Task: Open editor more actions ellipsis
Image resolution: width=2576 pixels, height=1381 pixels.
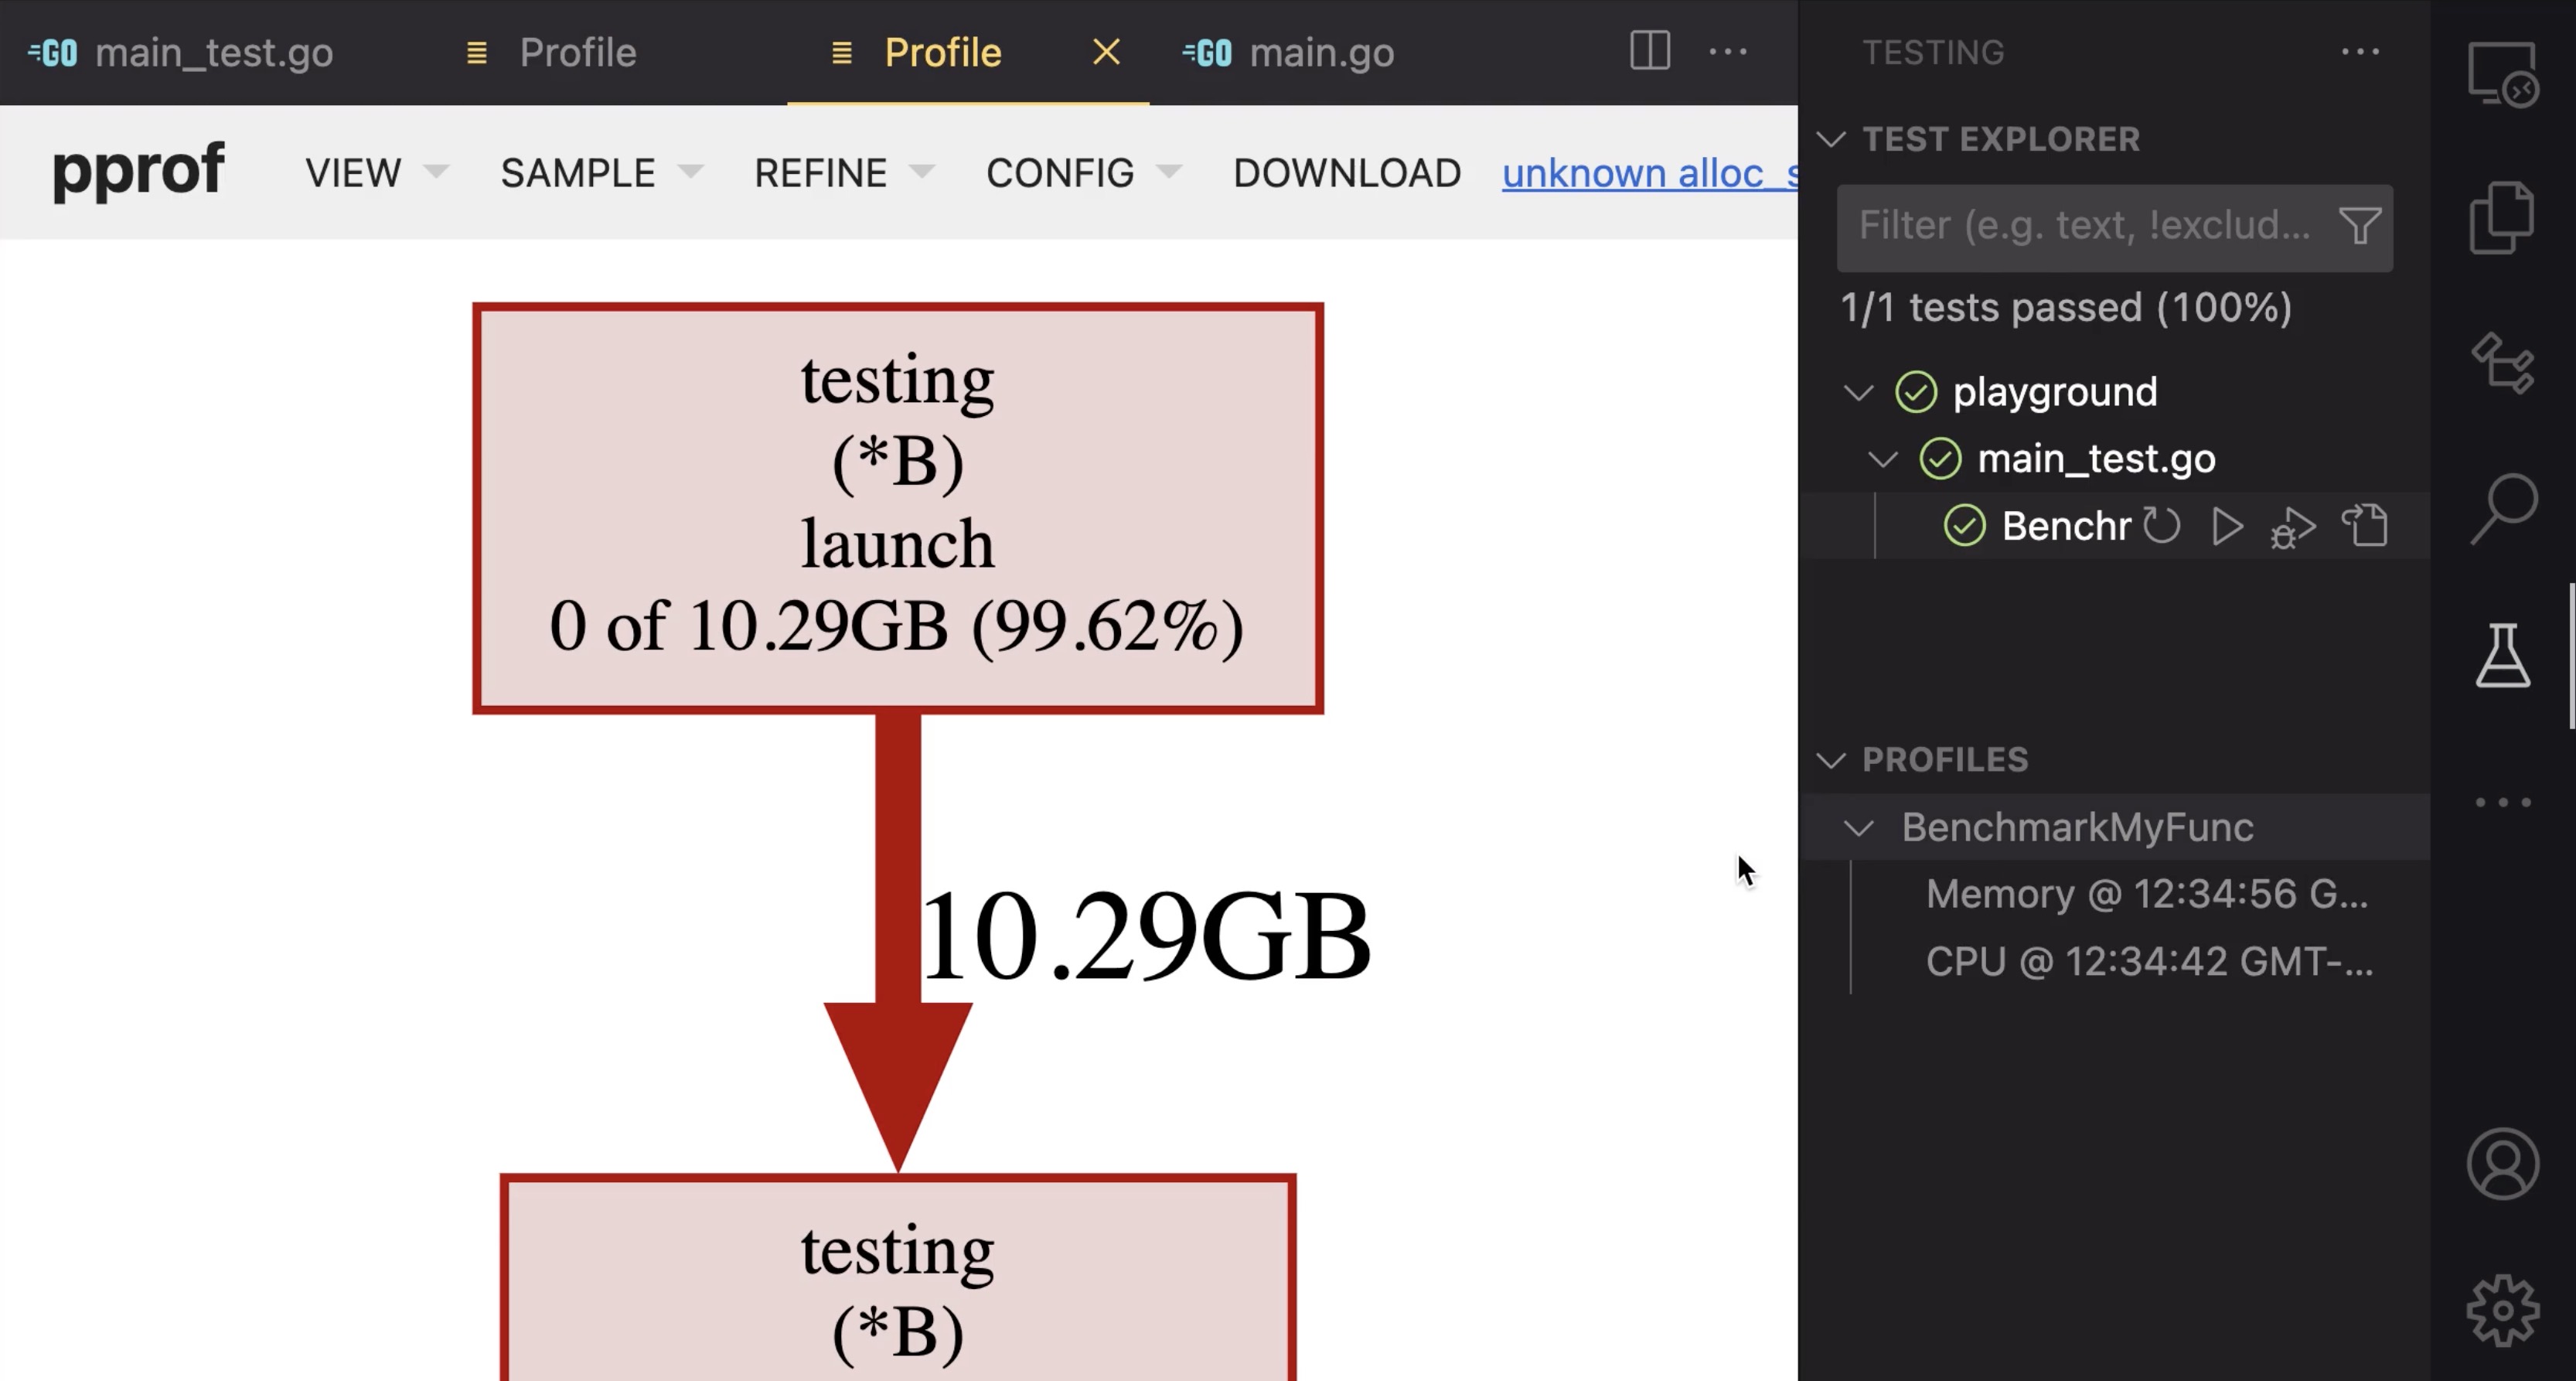Action: (x=1728, y=51)
